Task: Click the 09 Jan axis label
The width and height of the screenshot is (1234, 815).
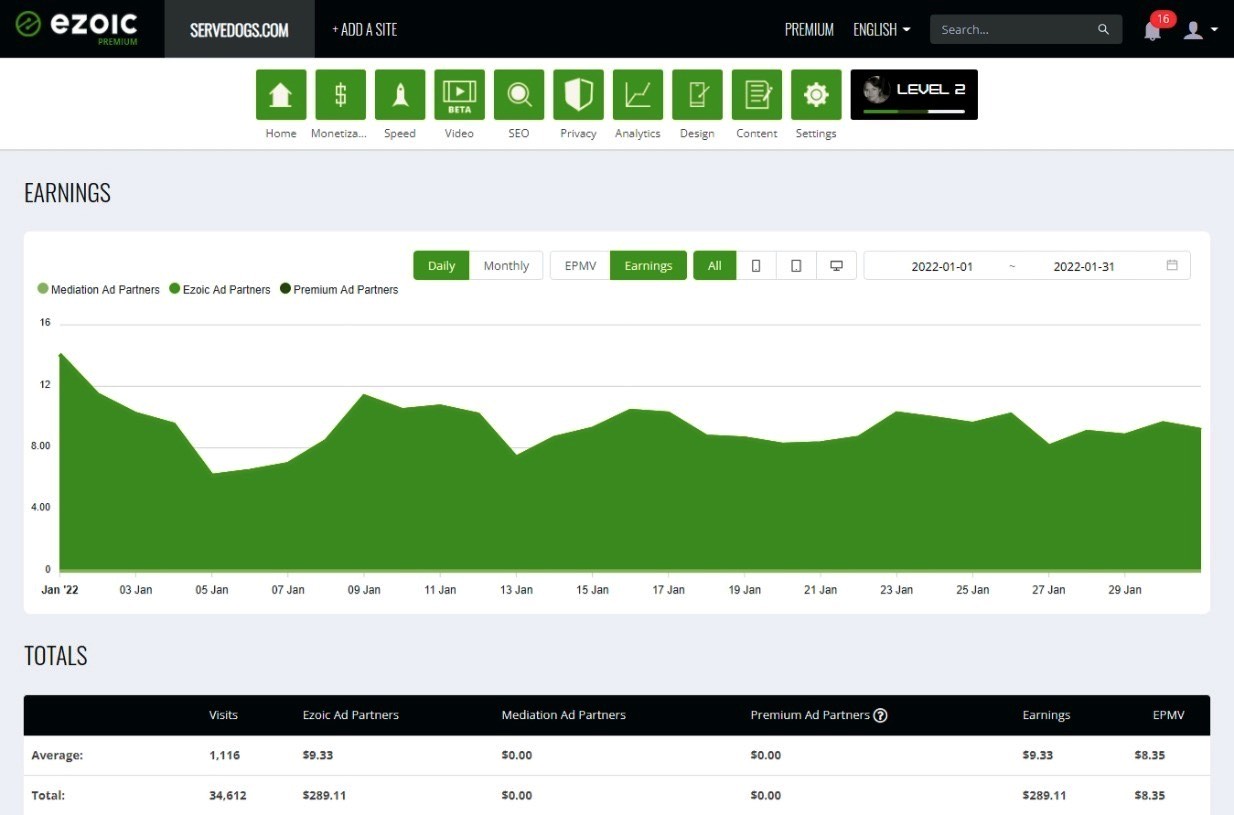Action: [x=364, y=590]
